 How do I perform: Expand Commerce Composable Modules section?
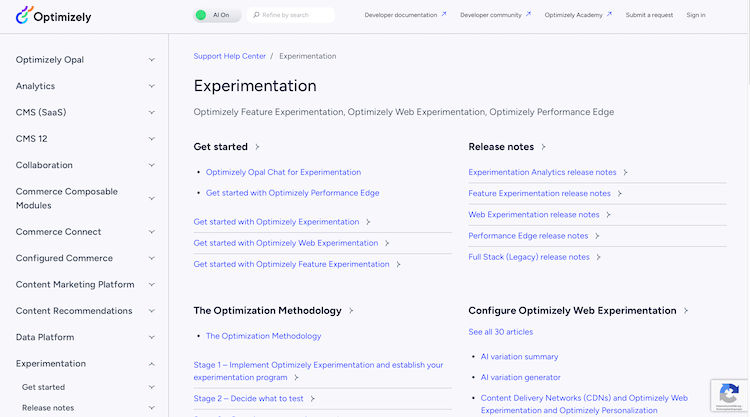pyautogui.click(x=152, y=198)
